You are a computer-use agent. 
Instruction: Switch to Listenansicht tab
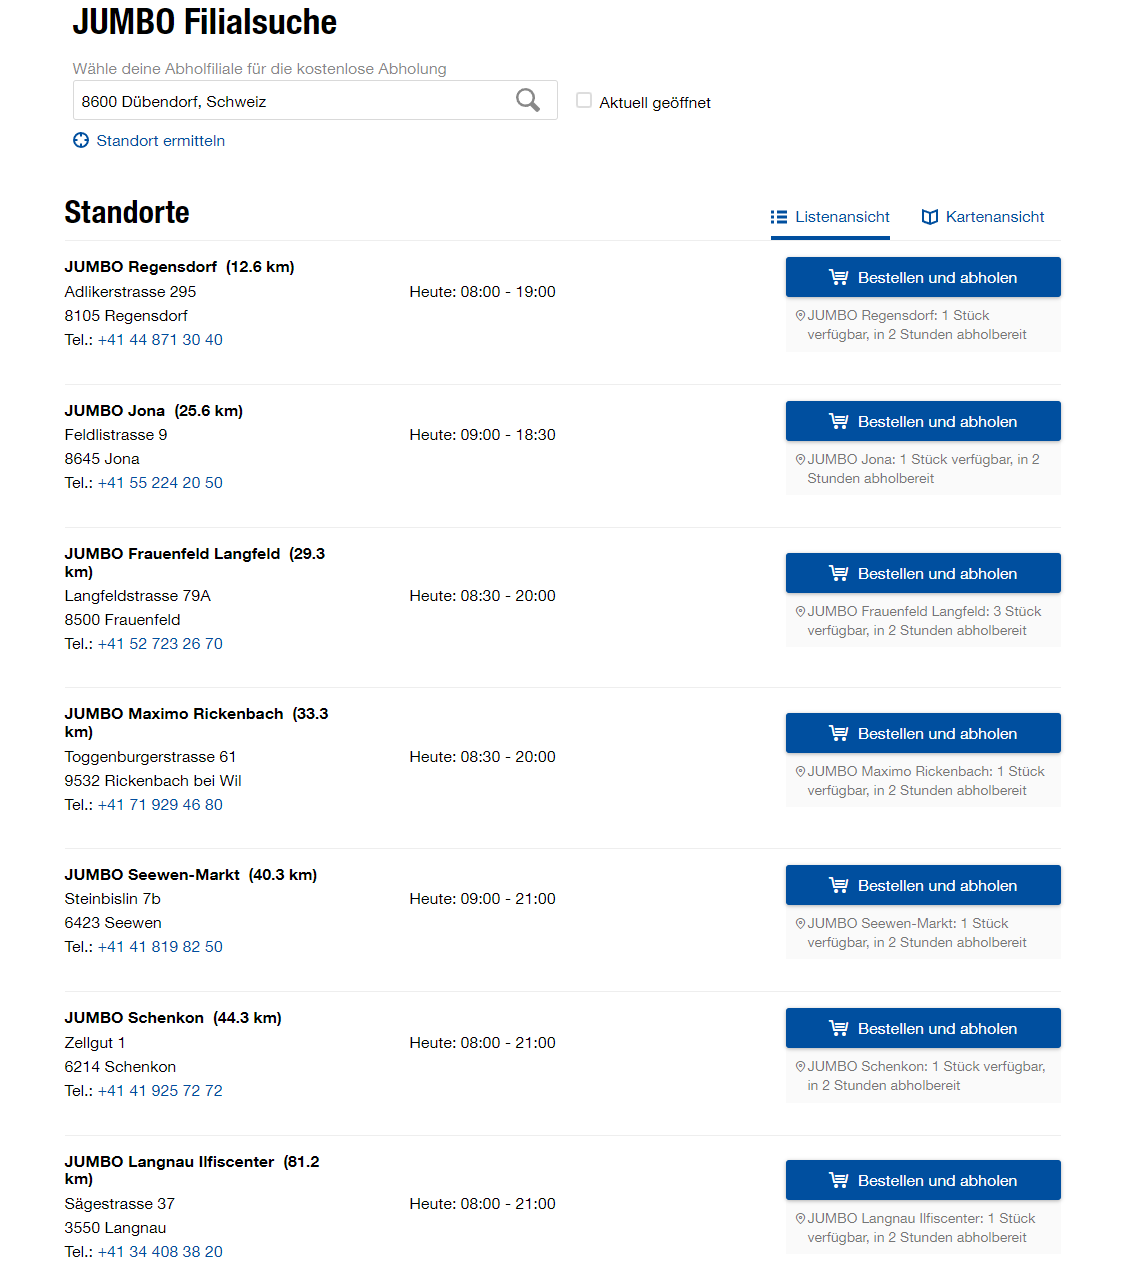pos(841,217)
